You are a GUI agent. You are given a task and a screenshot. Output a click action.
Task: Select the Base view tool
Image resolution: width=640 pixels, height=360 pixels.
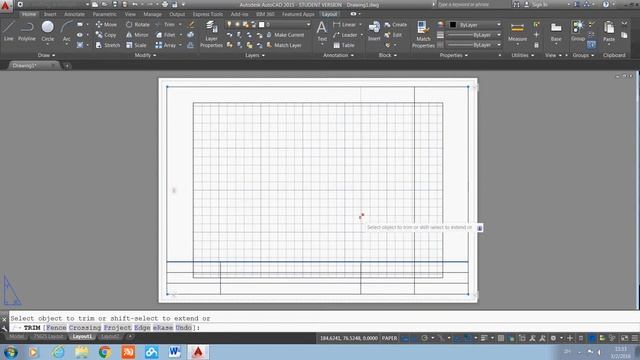tap(556, 31)
